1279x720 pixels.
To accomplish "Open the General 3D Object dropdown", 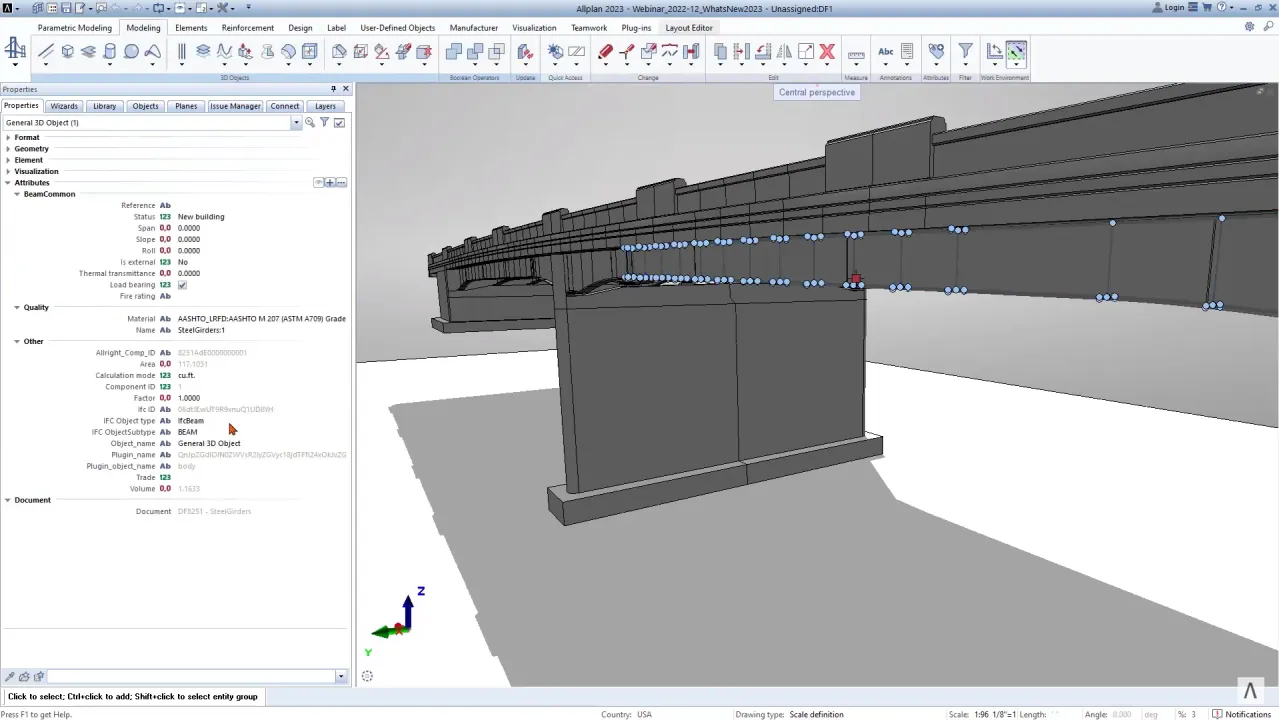I will tap(296, 123).
